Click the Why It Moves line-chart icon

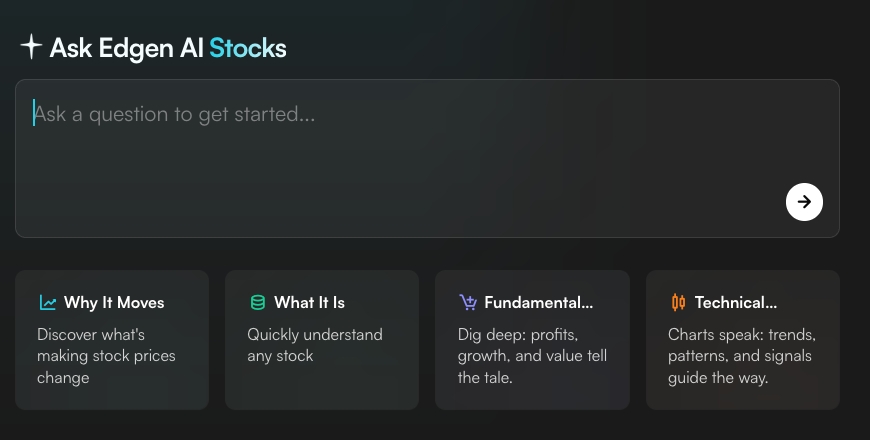coord(48,302)
